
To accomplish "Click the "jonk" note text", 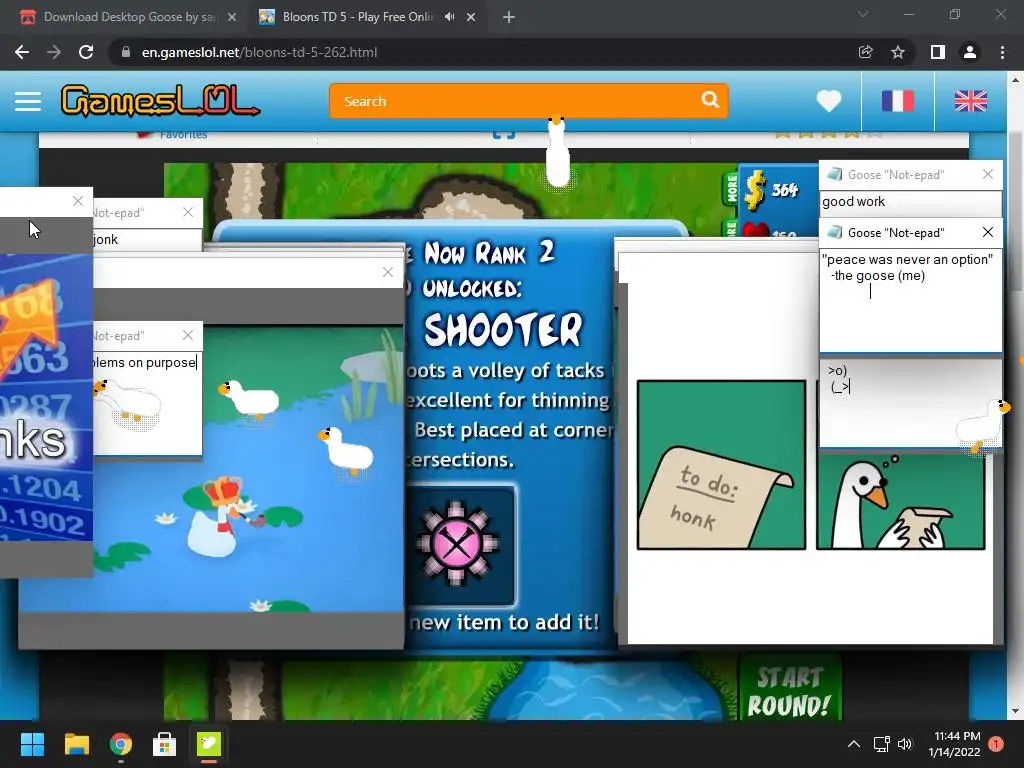I will pyautogui.click(x=105, y=240).
